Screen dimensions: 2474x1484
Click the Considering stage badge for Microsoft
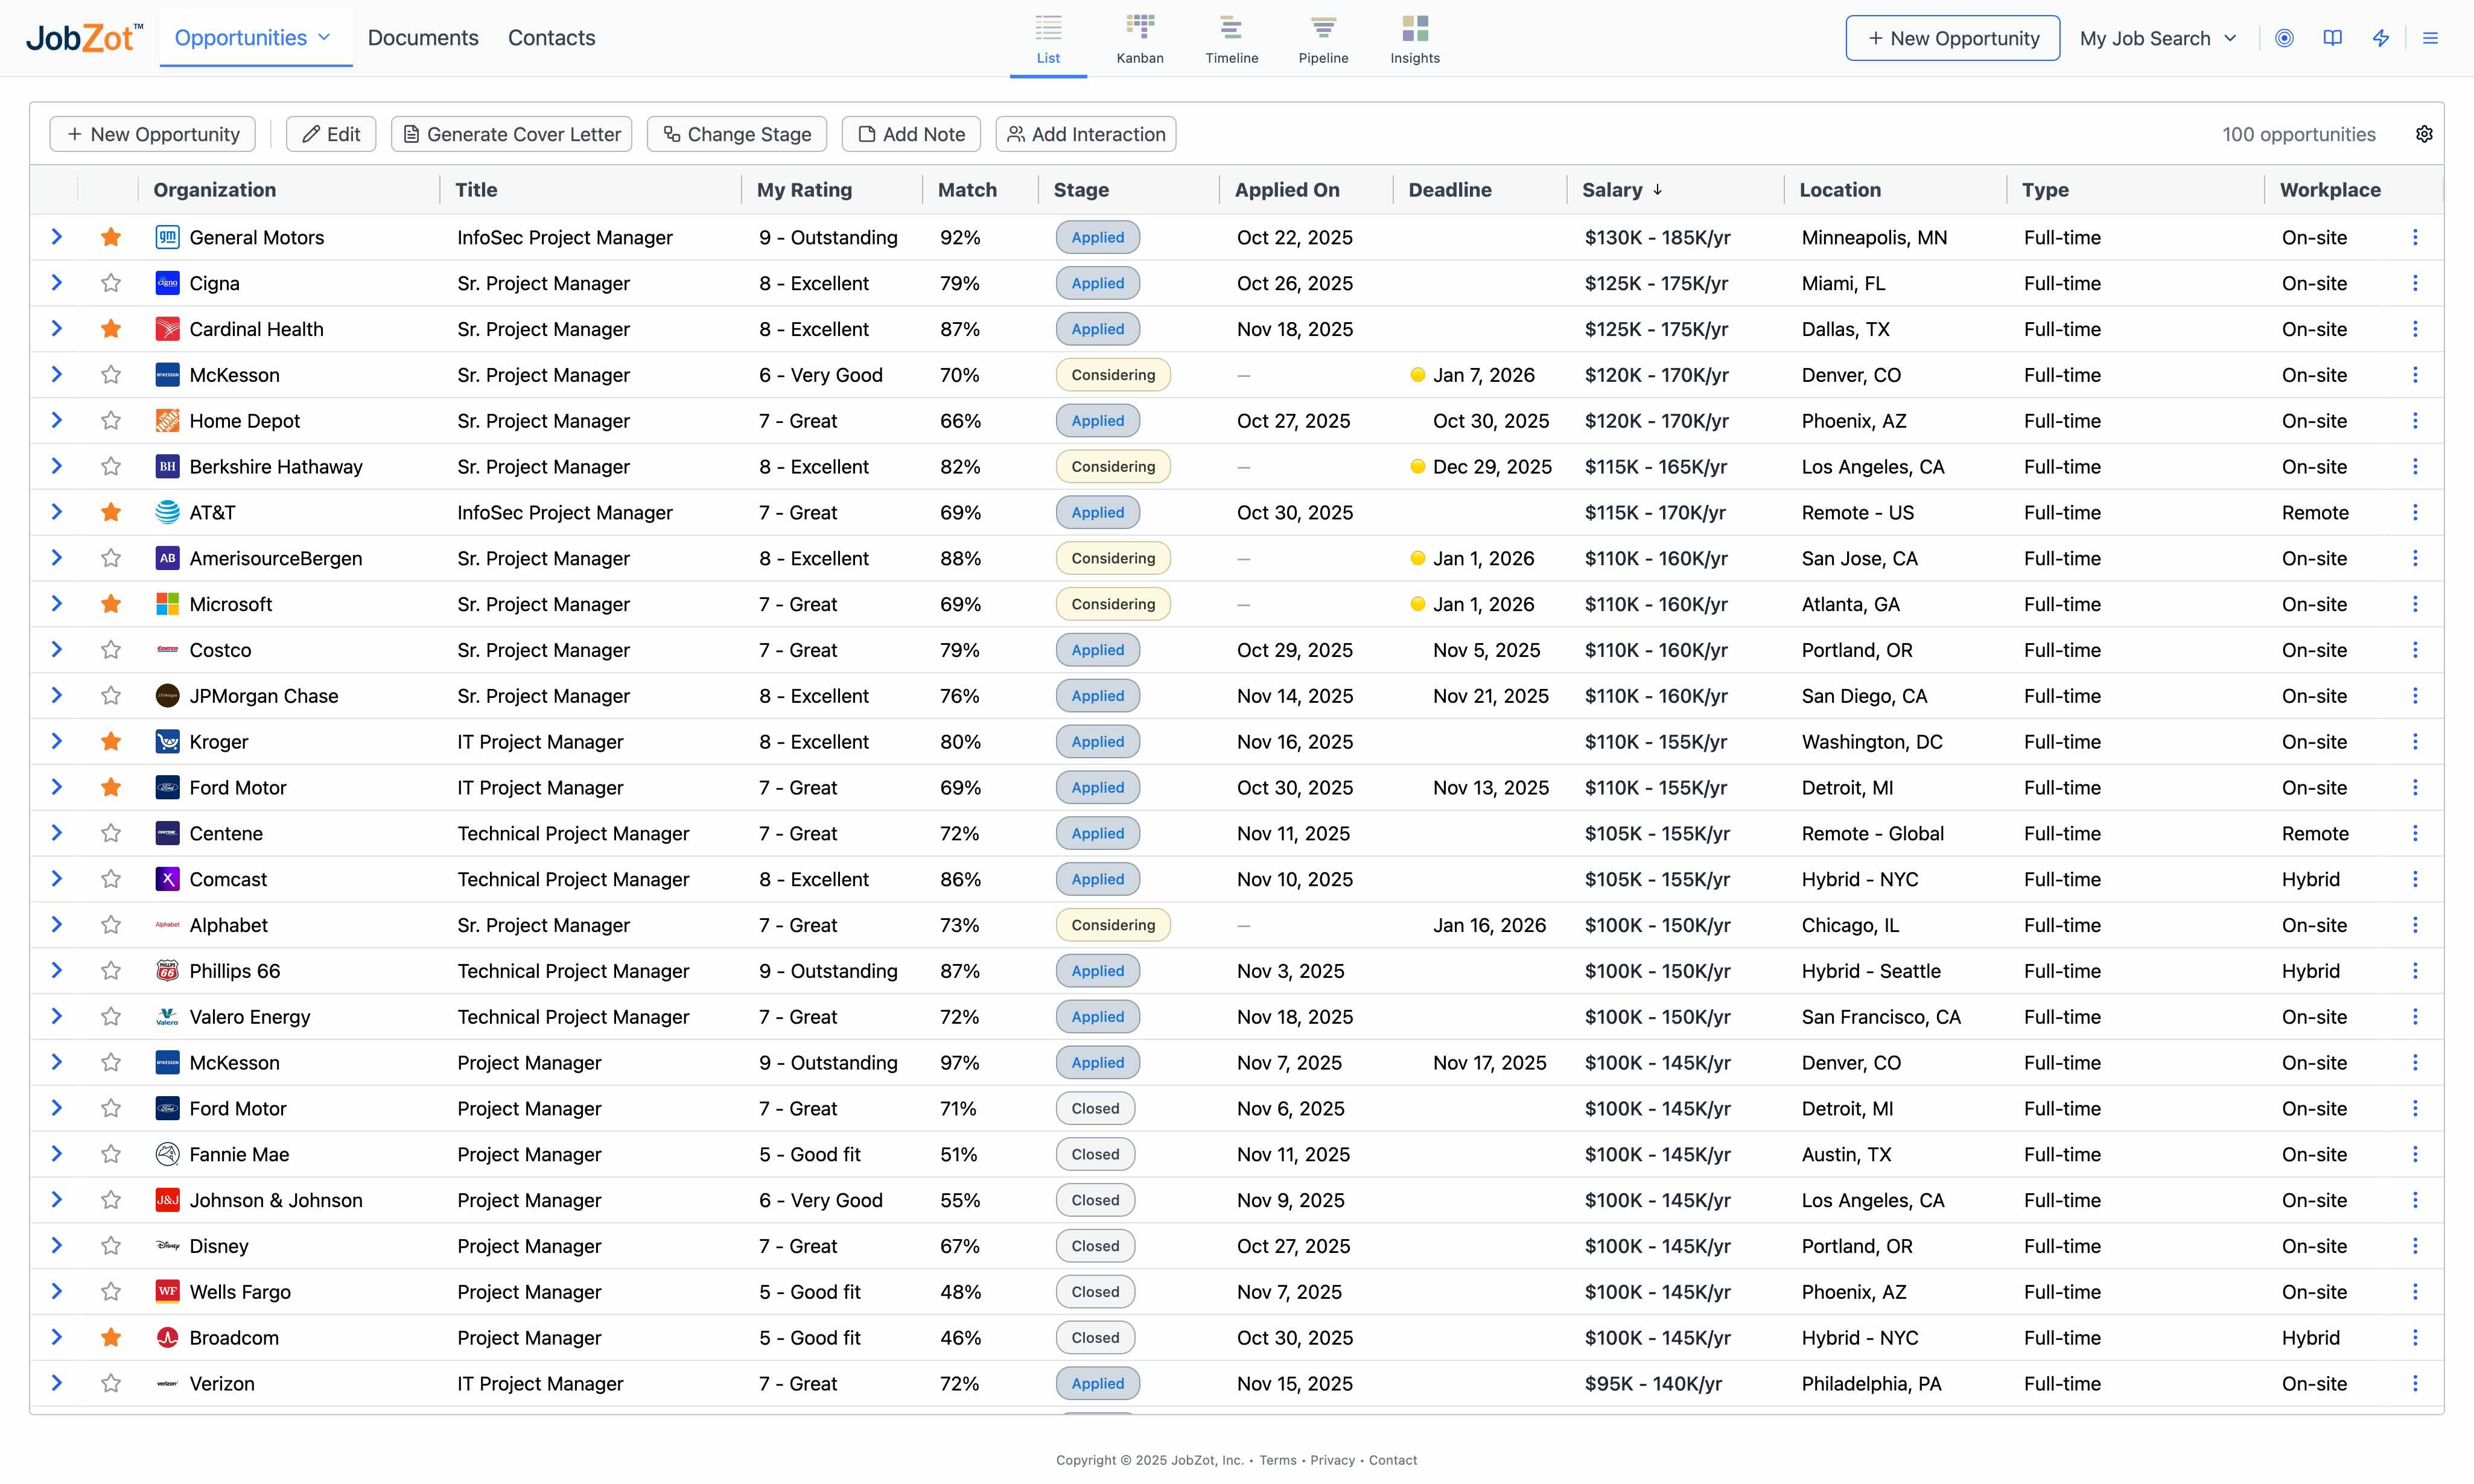click(x=1113, y=604)
